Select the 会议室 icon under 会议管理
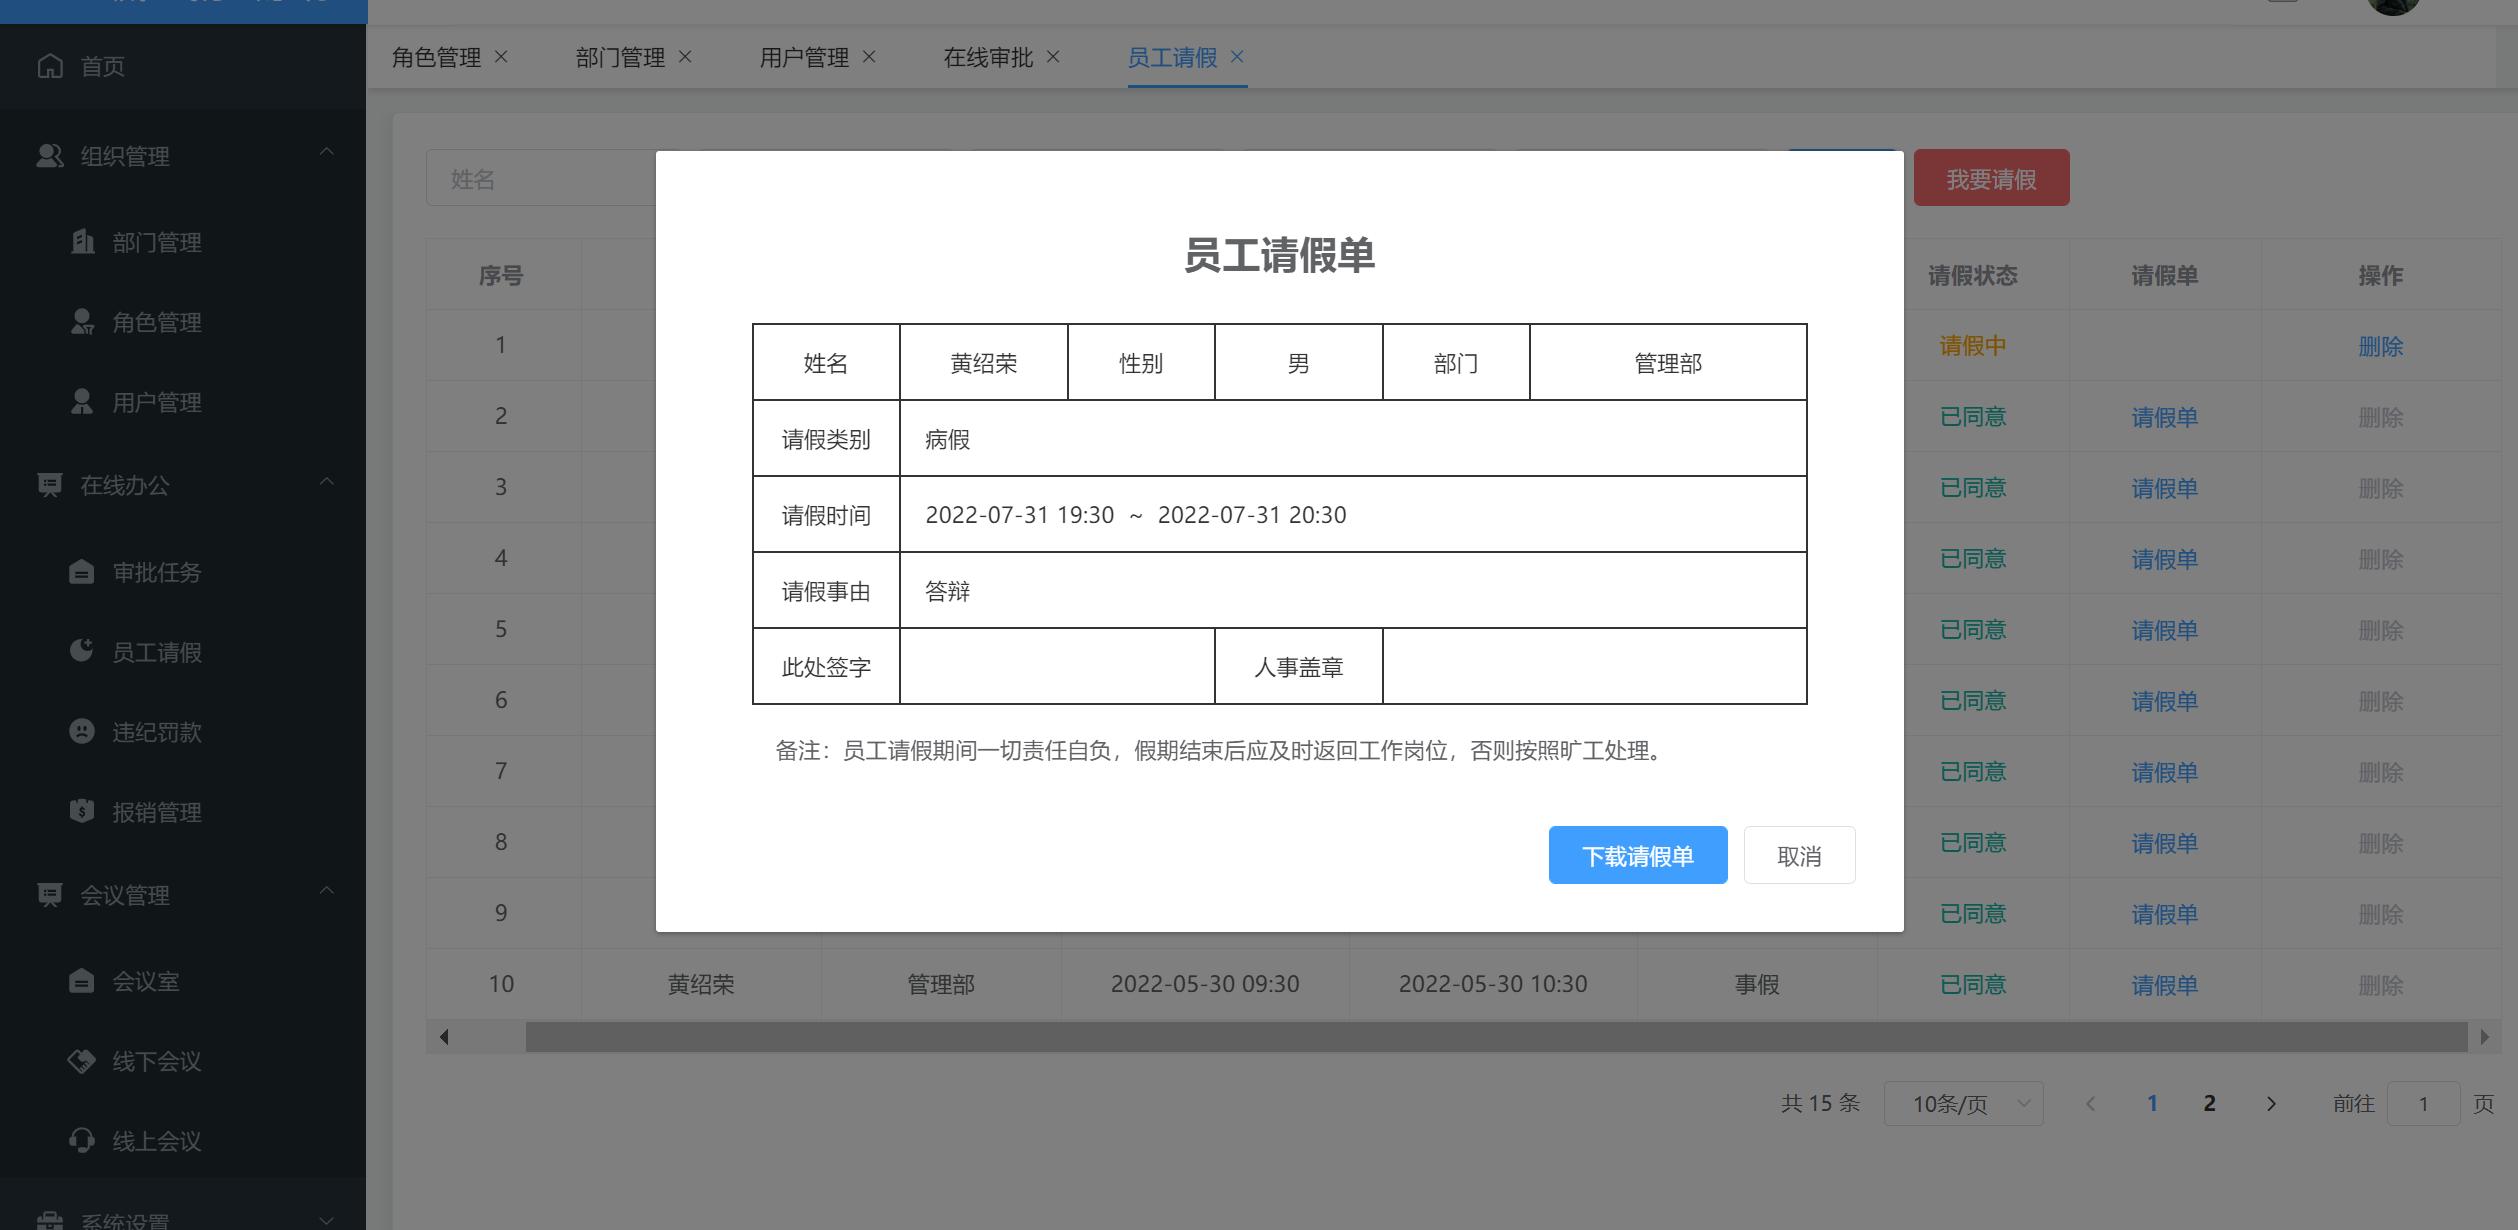The height and width of the screenshot is (1230, 2518). 83,981
